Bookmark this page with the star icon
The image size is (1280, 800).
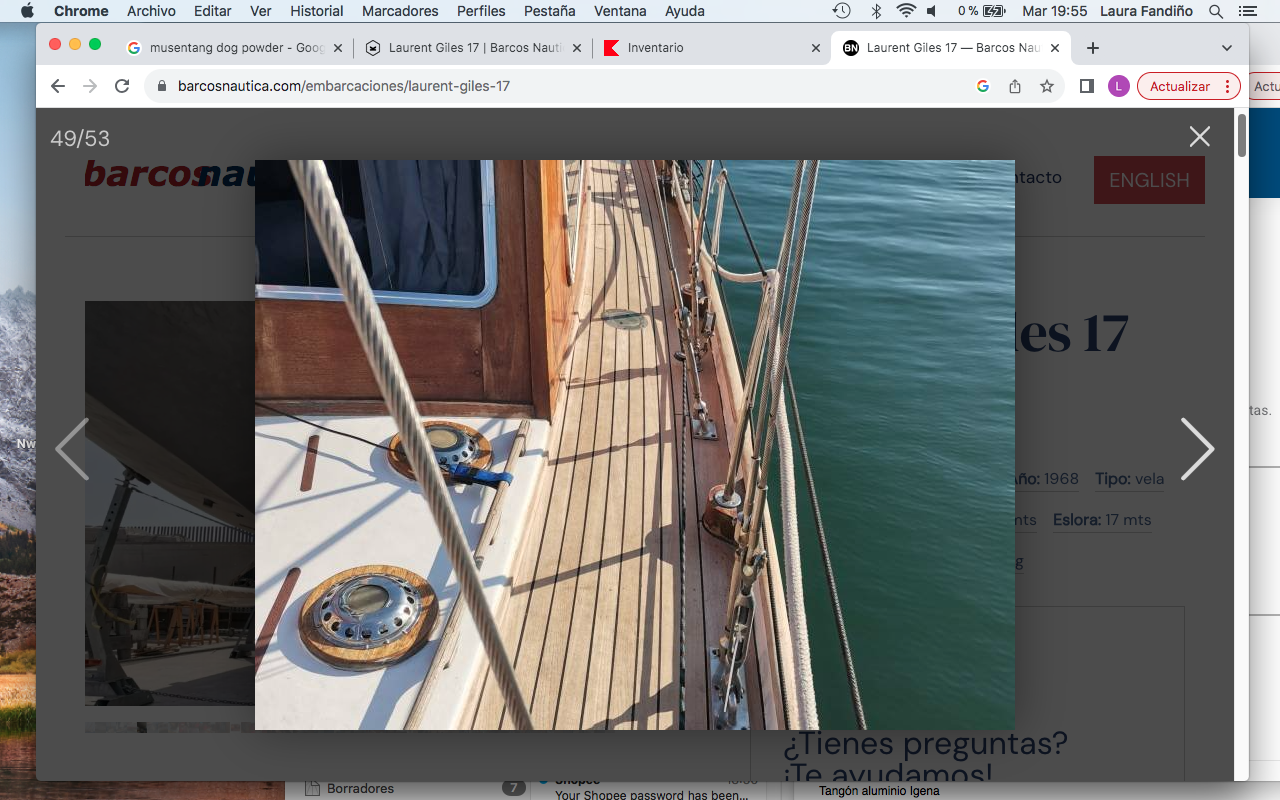pos(1047,86)
